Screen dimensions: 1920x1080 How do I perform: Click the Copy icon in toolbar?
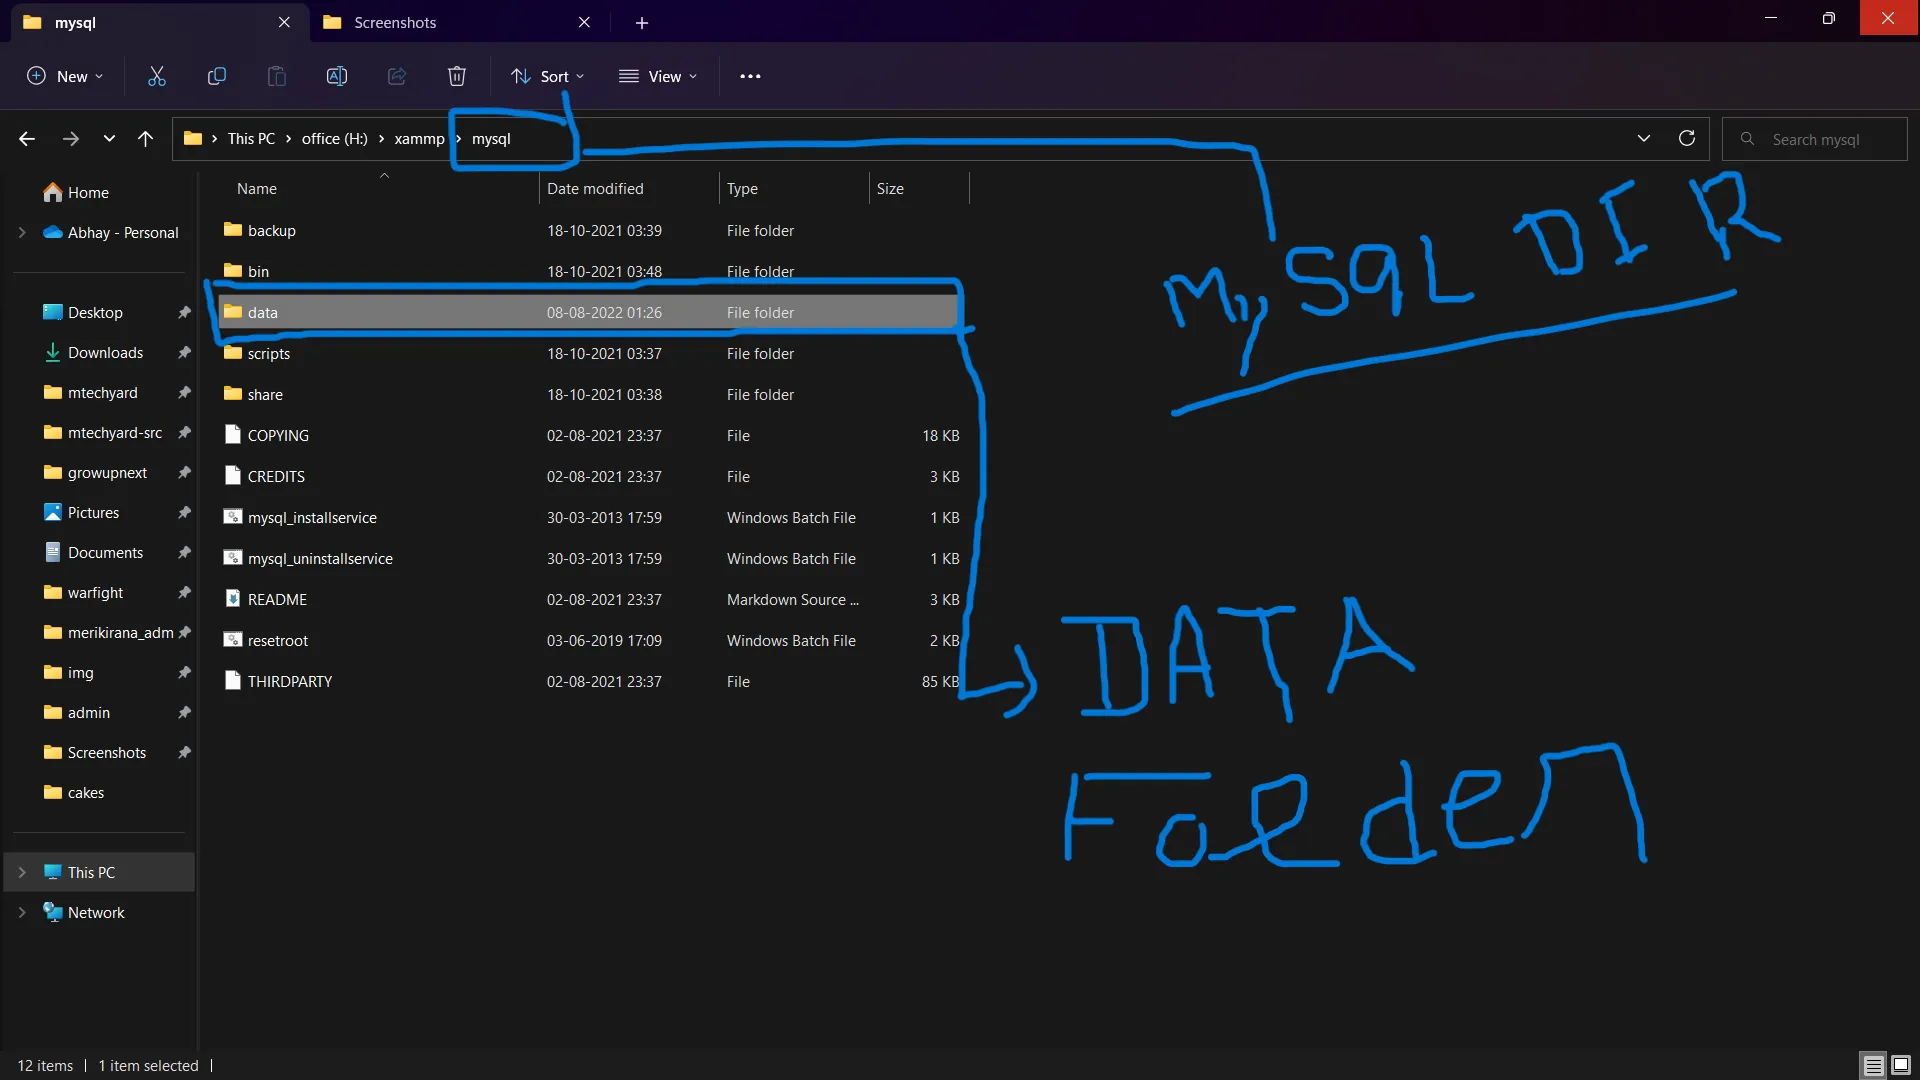tap(216, 76)
